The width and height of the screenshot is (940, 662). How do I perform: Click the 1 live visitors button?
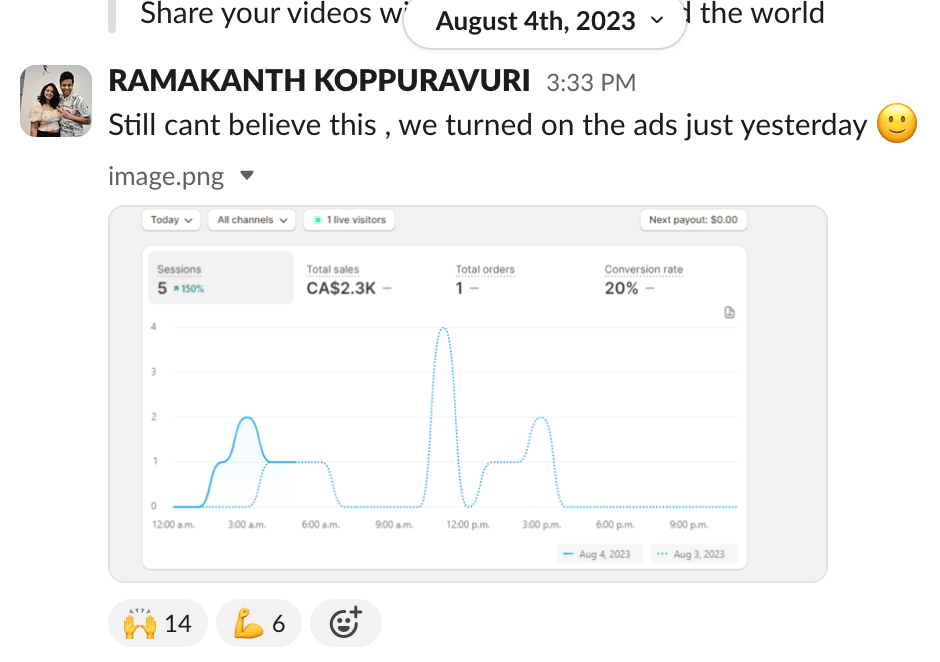click(349, 220)
